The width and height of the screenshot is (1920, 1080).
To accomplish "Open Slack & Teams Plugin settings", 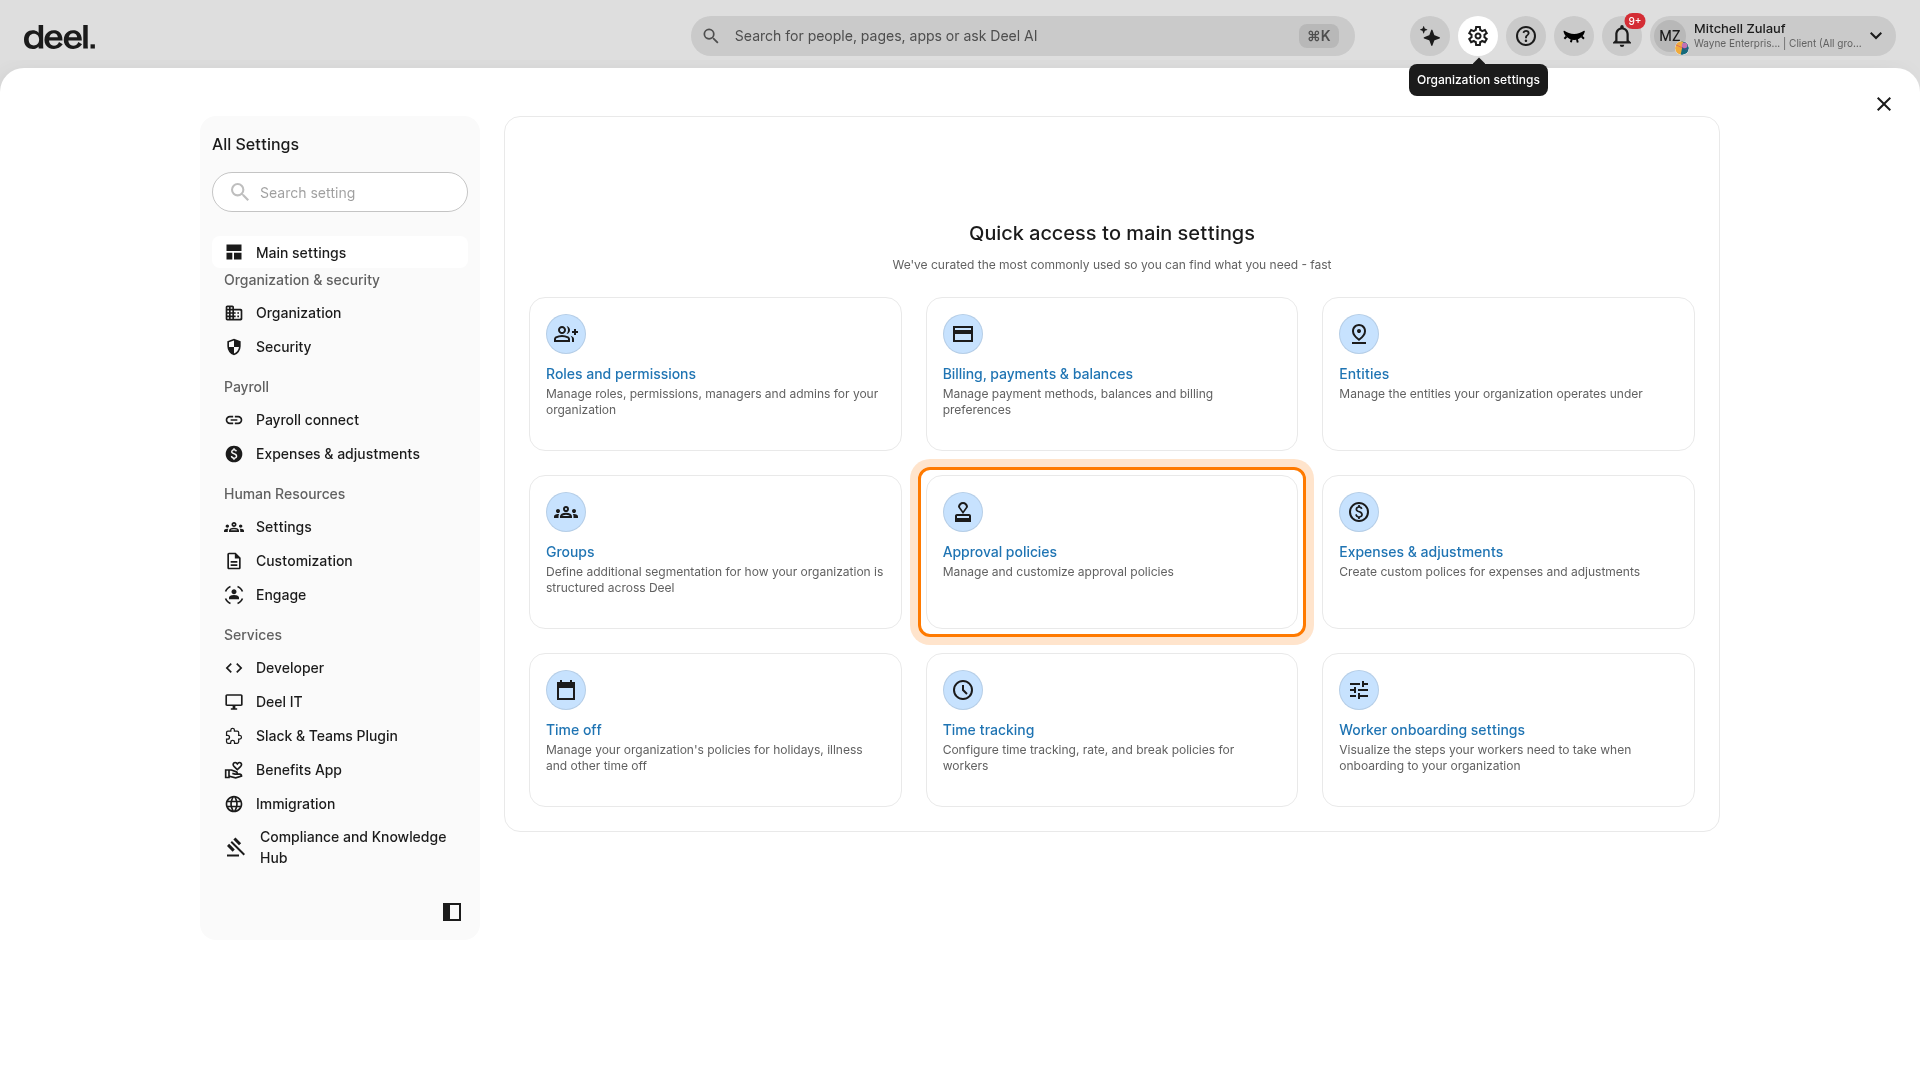I will 340,736.
